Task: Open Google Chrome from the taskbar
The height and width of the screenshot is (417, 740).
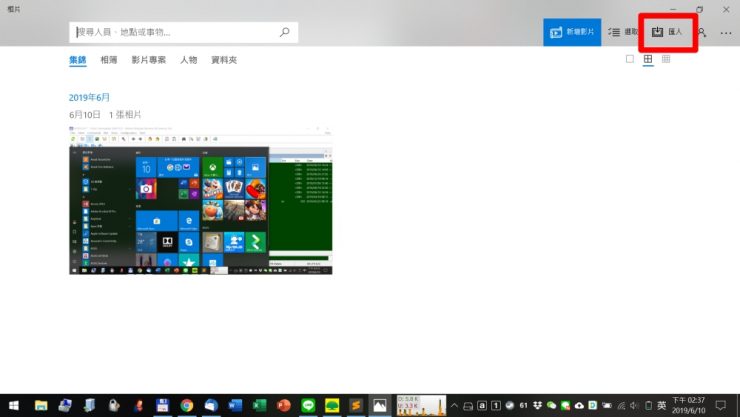Action: tap(187, 405)
